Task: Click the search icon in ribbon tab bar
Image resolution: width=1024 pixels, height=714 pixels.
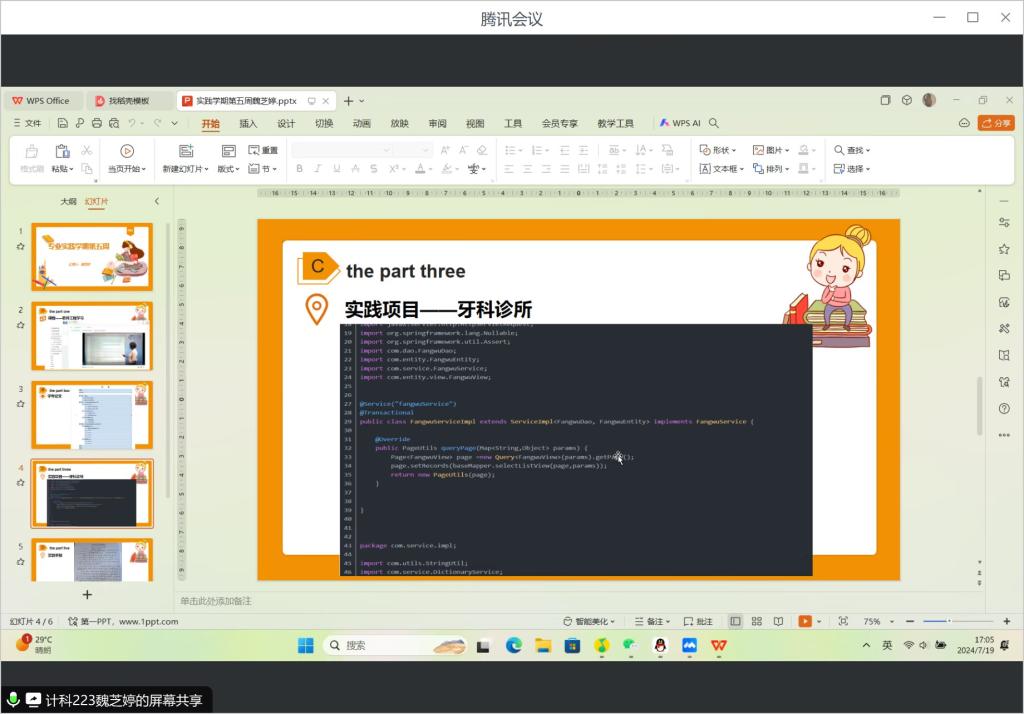Action: click(714, 124)
